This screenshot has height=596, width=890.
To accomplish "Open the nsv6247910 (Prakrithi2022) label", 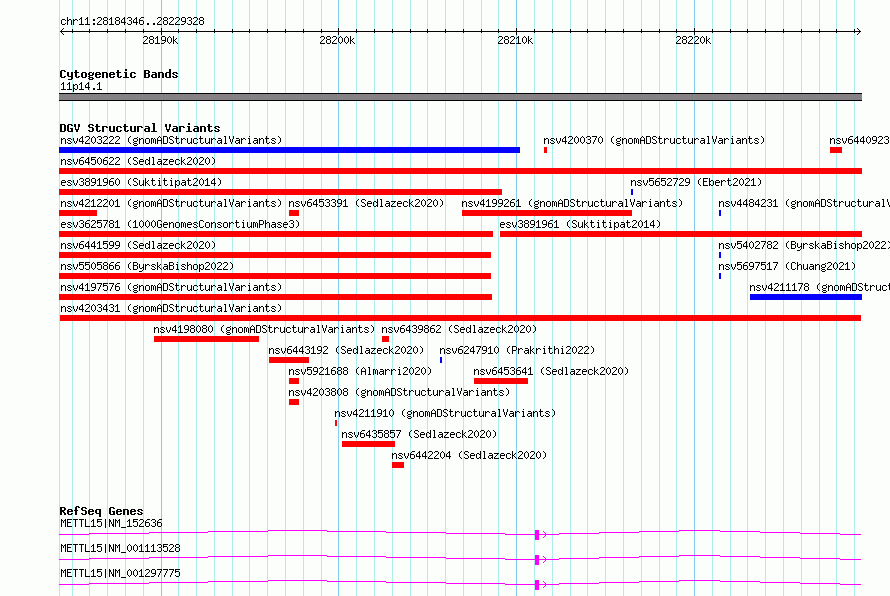I will [517, 350].
